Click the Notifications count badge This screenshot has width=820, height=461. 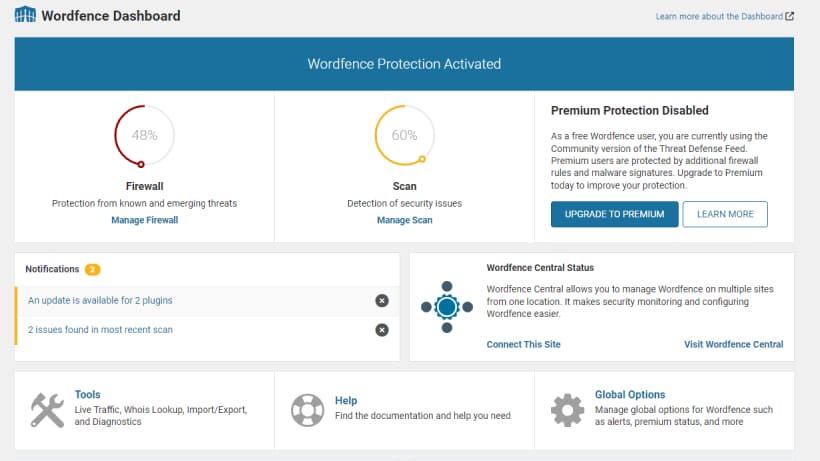93,269
